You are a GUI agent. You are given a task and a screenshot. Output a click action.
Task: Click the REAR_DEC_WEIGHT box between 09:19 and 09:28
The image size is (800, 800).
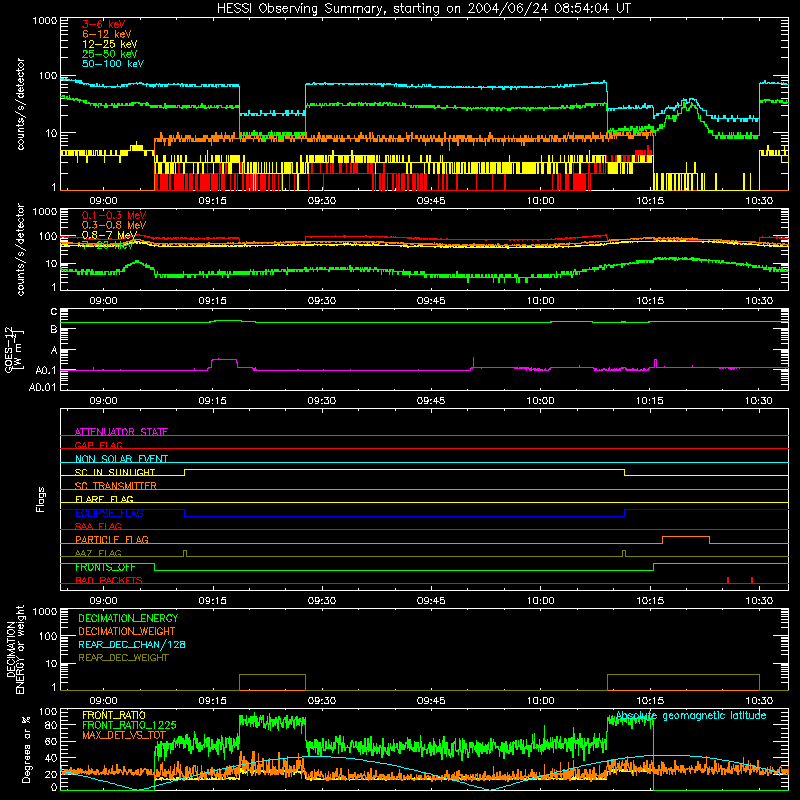272,682
